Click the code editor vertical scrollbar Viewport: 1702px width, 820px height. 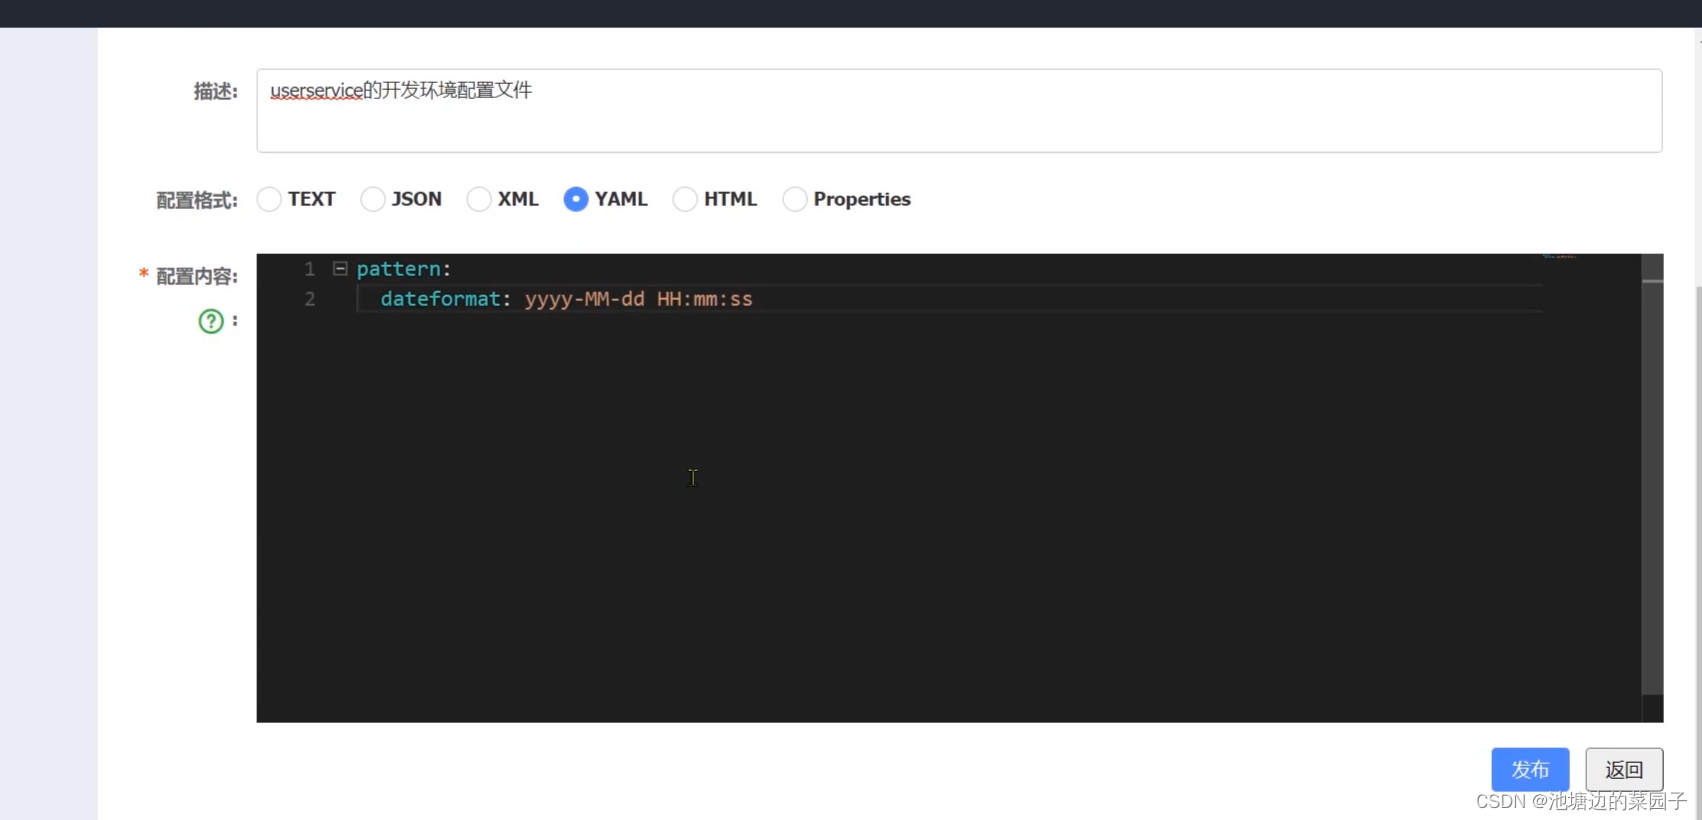1652,475
